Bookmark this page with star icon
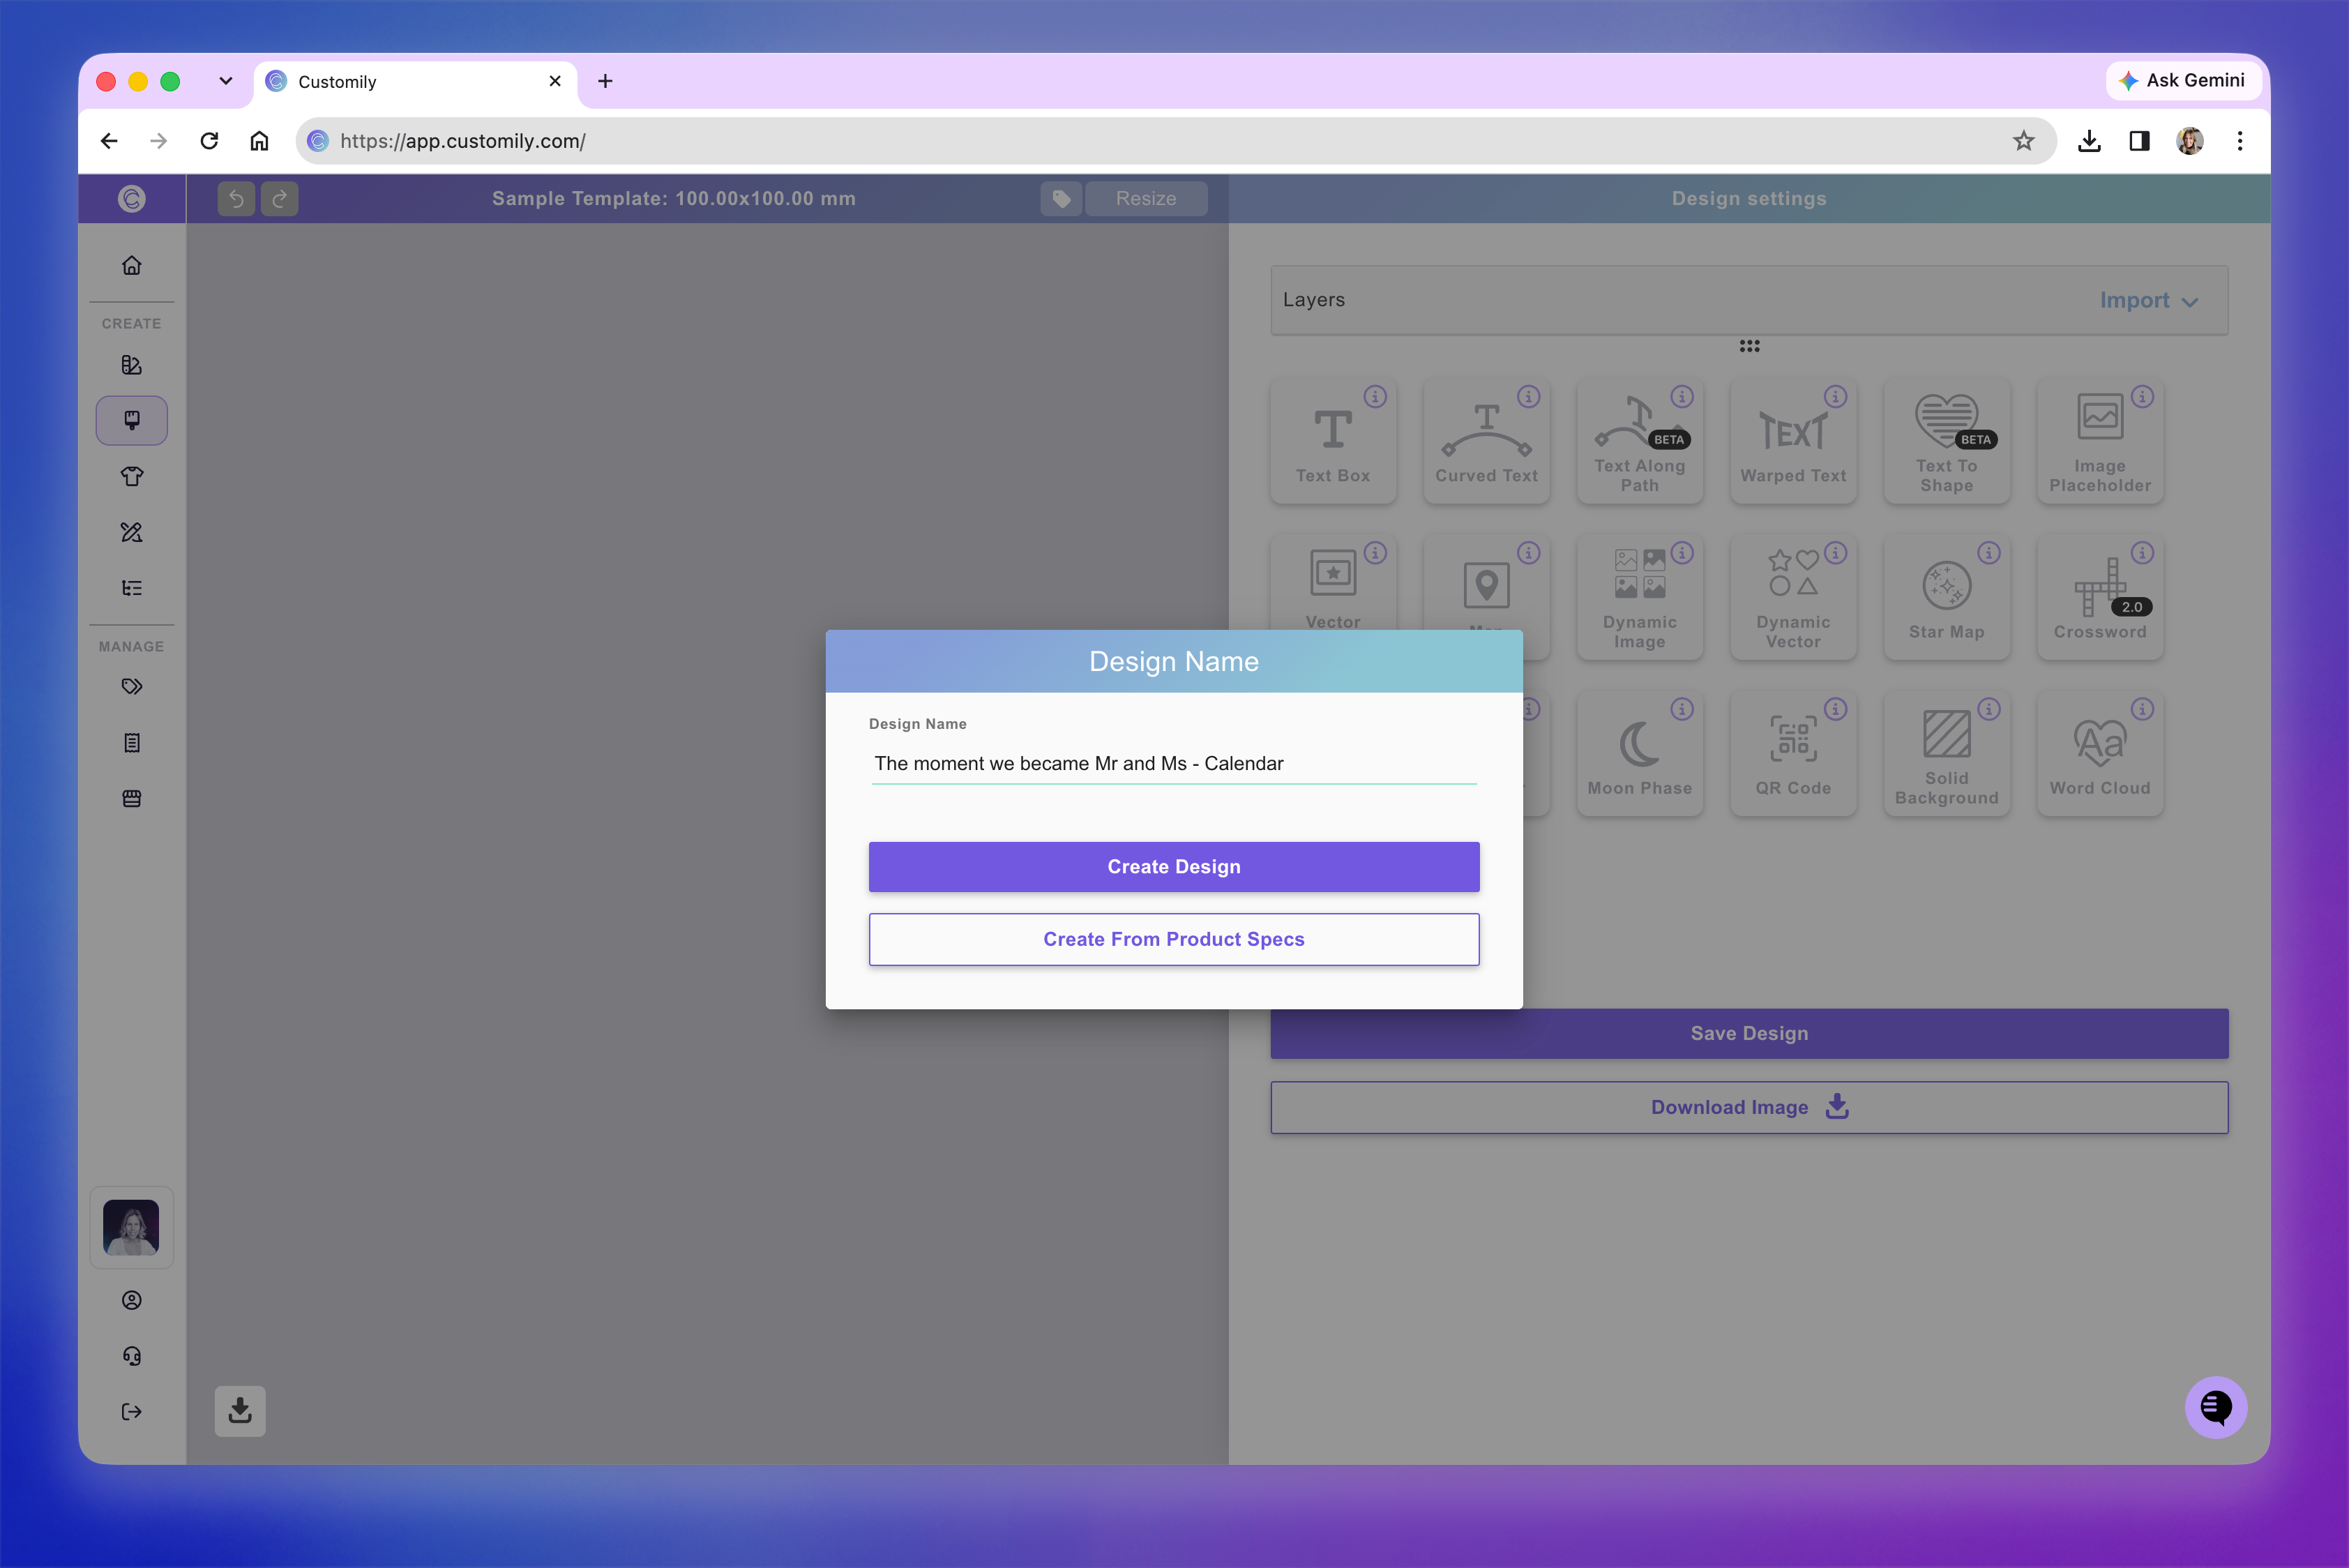 [x=2023, y=141]
